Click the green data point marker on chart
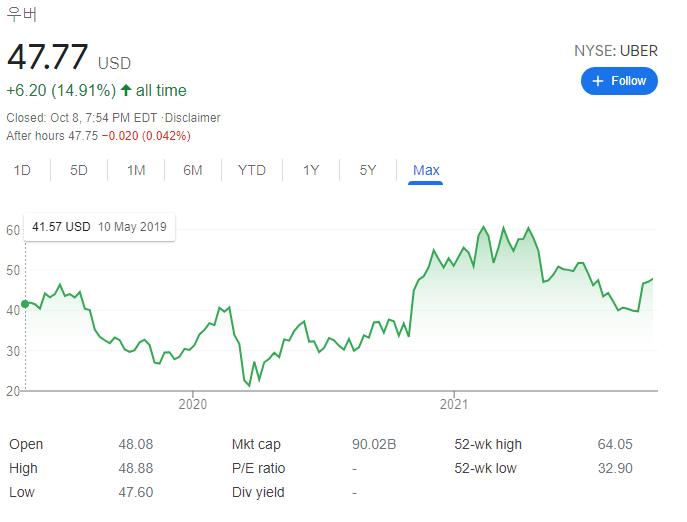 click(25, 304)
